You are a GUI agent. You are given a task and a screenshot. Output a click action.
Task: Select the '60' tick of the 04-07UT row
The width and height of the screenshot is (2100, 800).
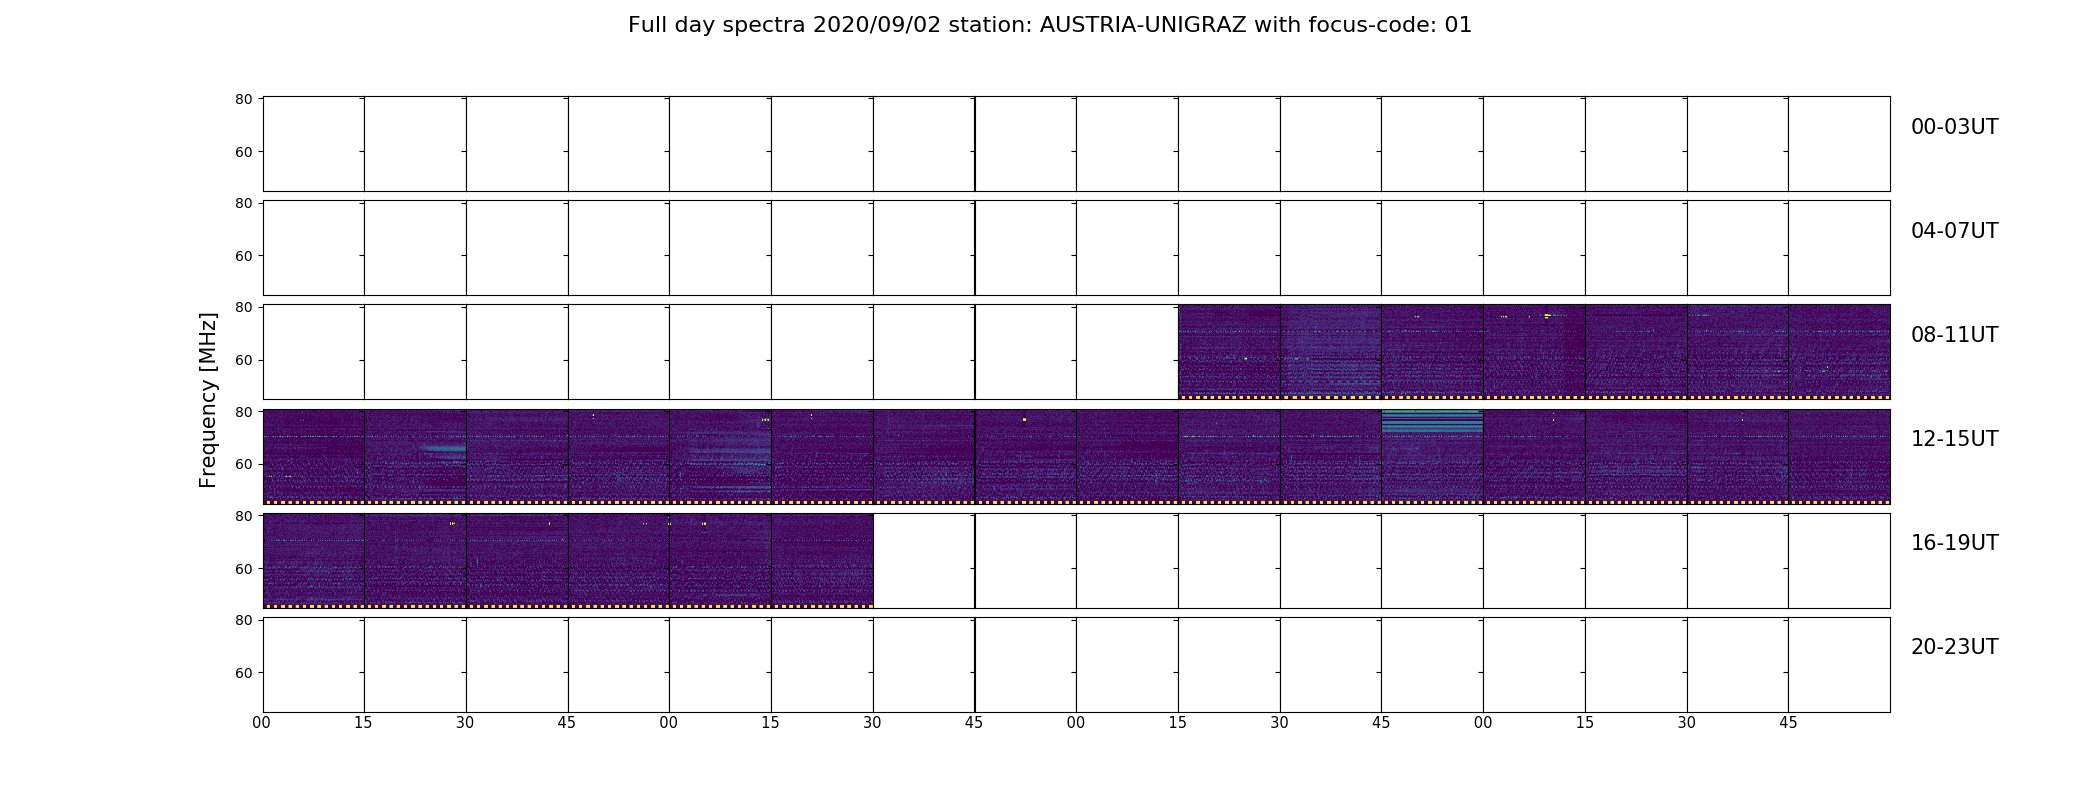(x=243, y=256)
